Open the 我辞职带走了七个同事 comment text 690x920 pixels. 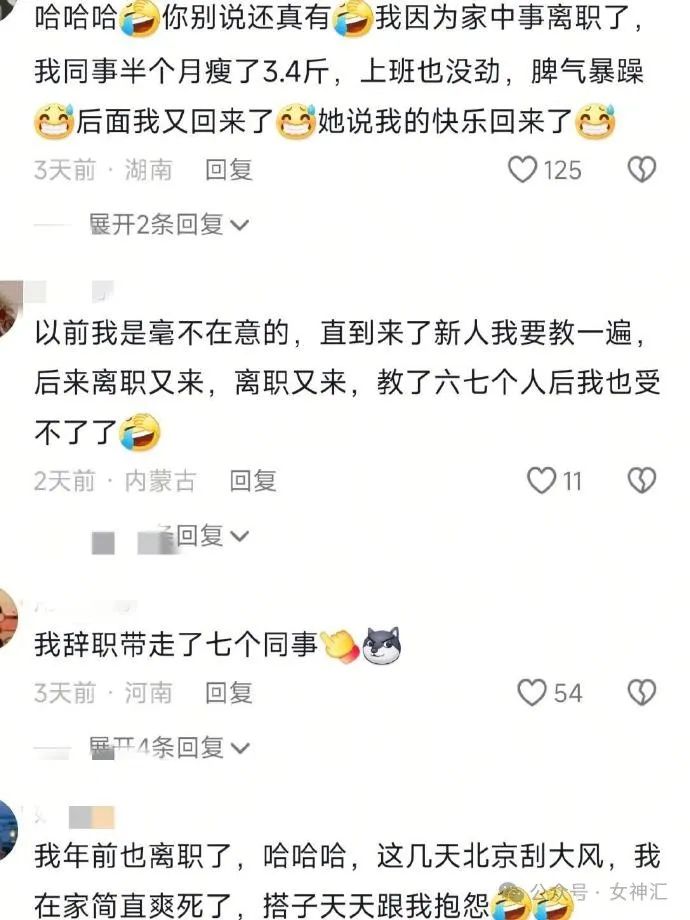tap(176, 645)
